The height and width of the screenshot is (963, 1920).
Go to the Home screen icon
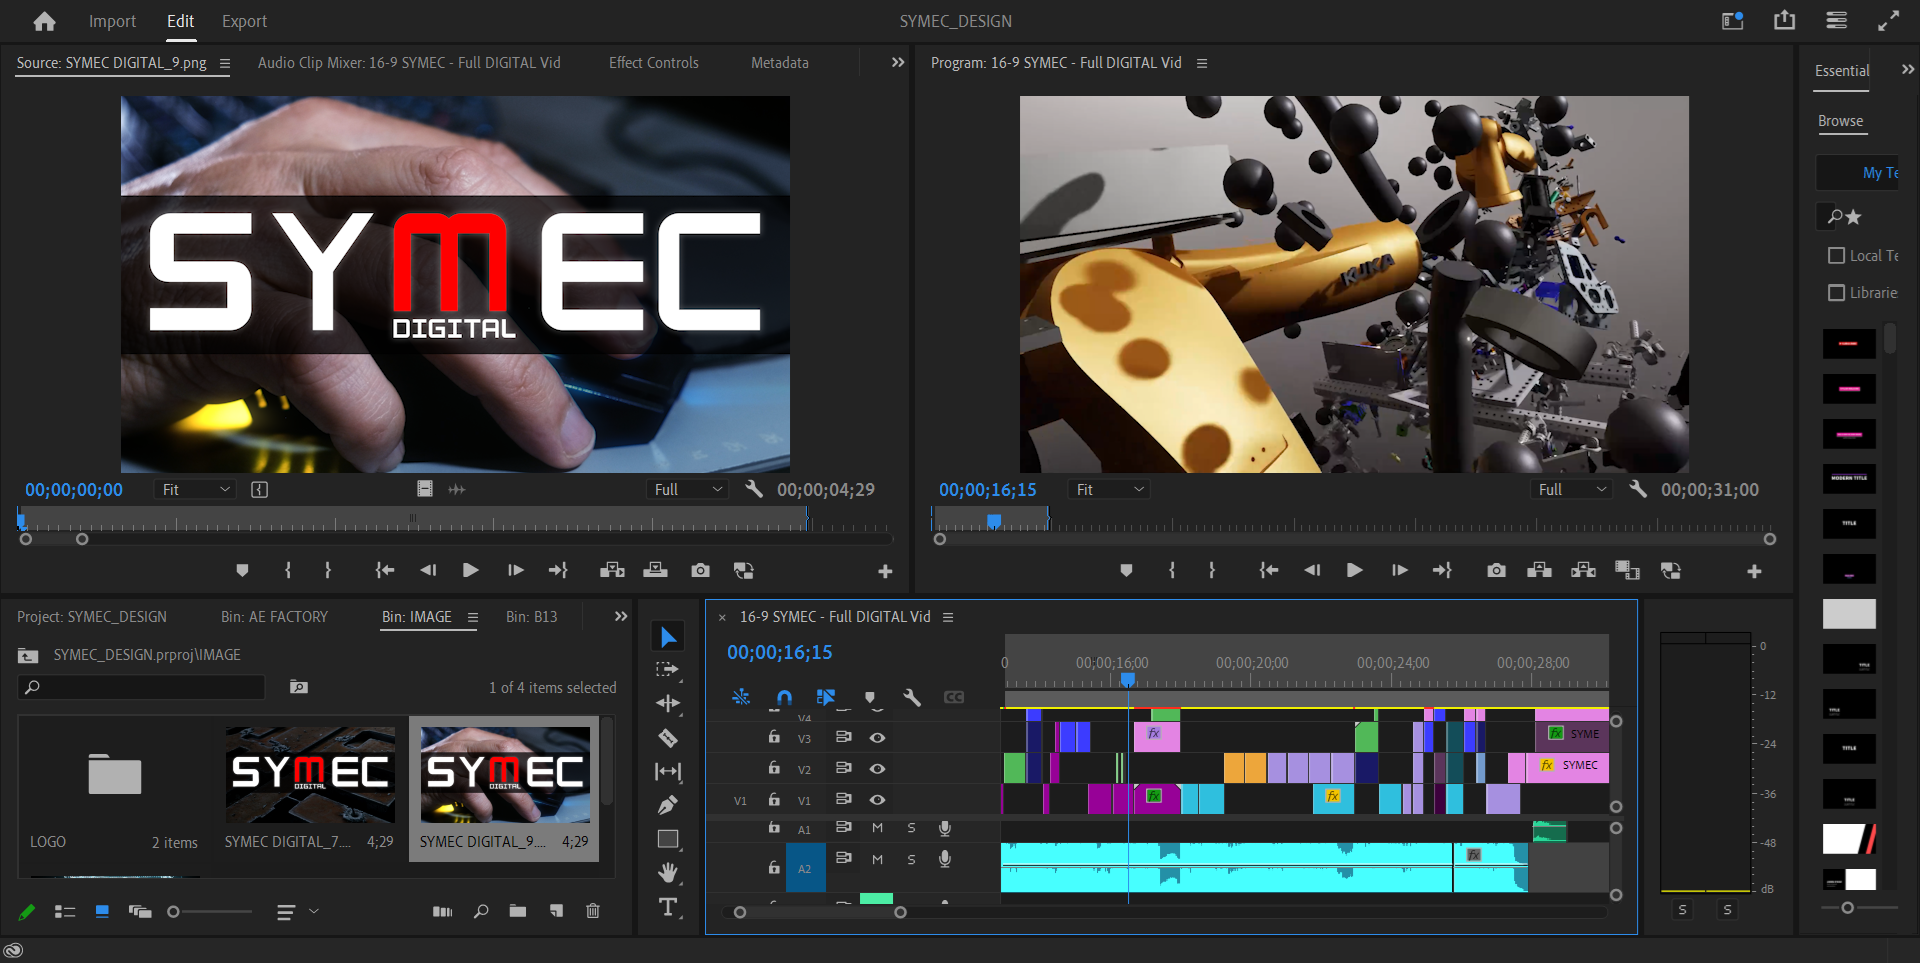[x=44, y=21]
